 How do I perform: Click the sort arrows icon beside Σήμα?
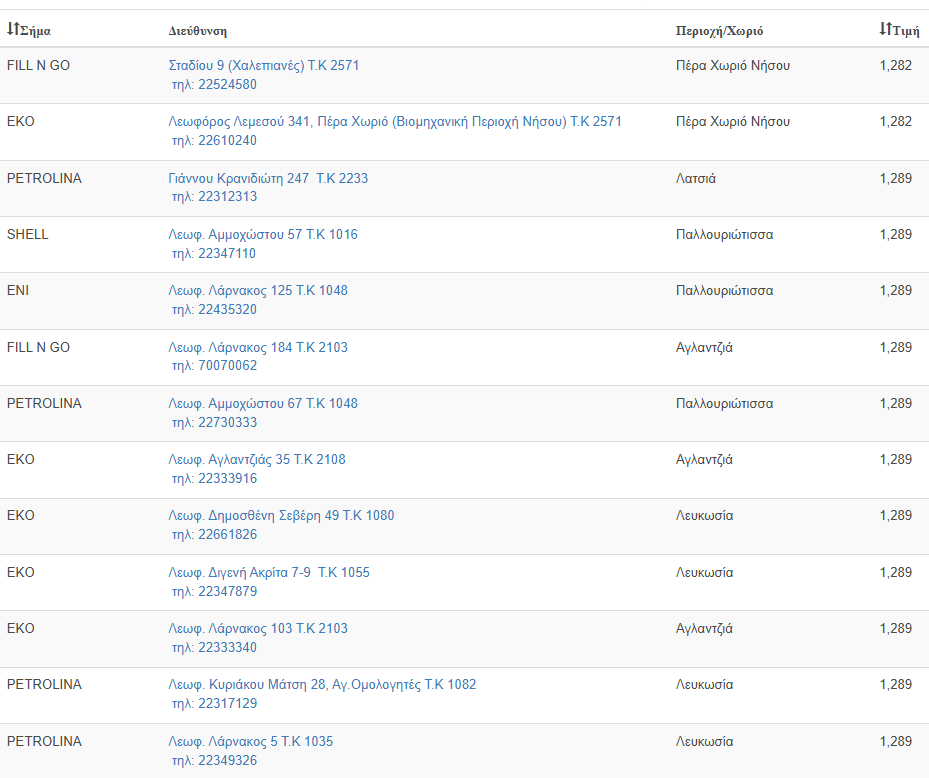pos(12,29)
